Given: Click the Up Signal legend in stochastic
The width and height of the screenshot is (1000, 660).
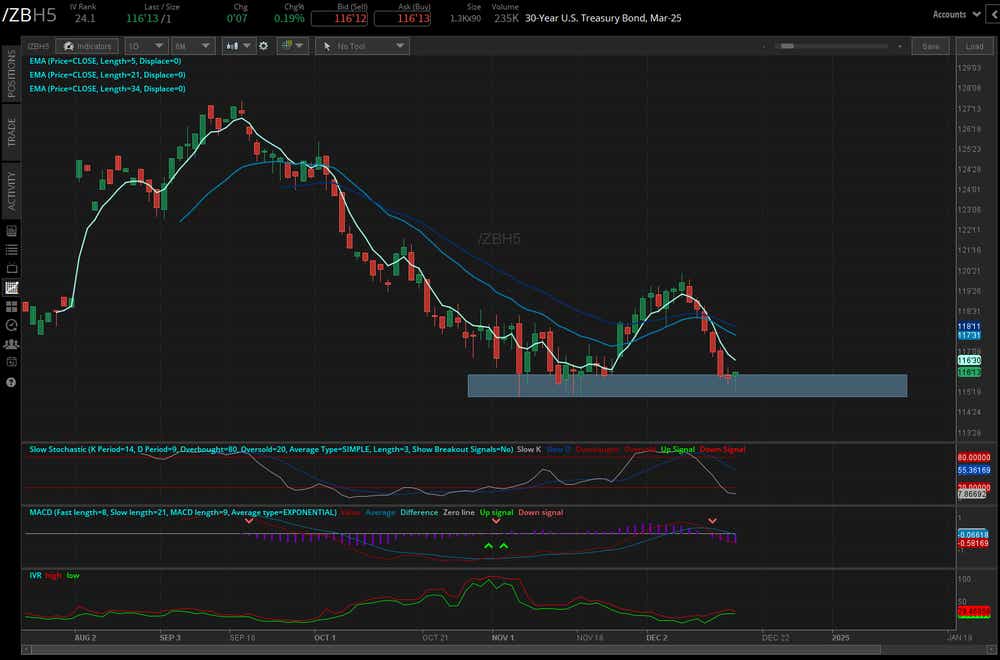Looking at the screenshot, I should (677, 450).
